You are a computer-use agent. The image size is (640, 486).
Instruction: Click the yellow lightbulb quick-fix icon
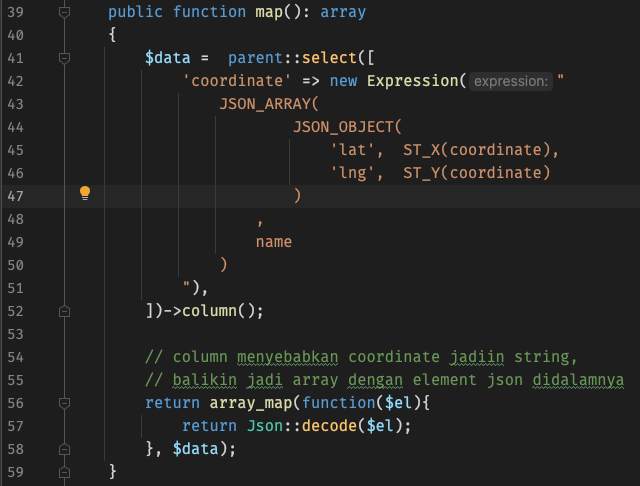[x=85, y=194]
